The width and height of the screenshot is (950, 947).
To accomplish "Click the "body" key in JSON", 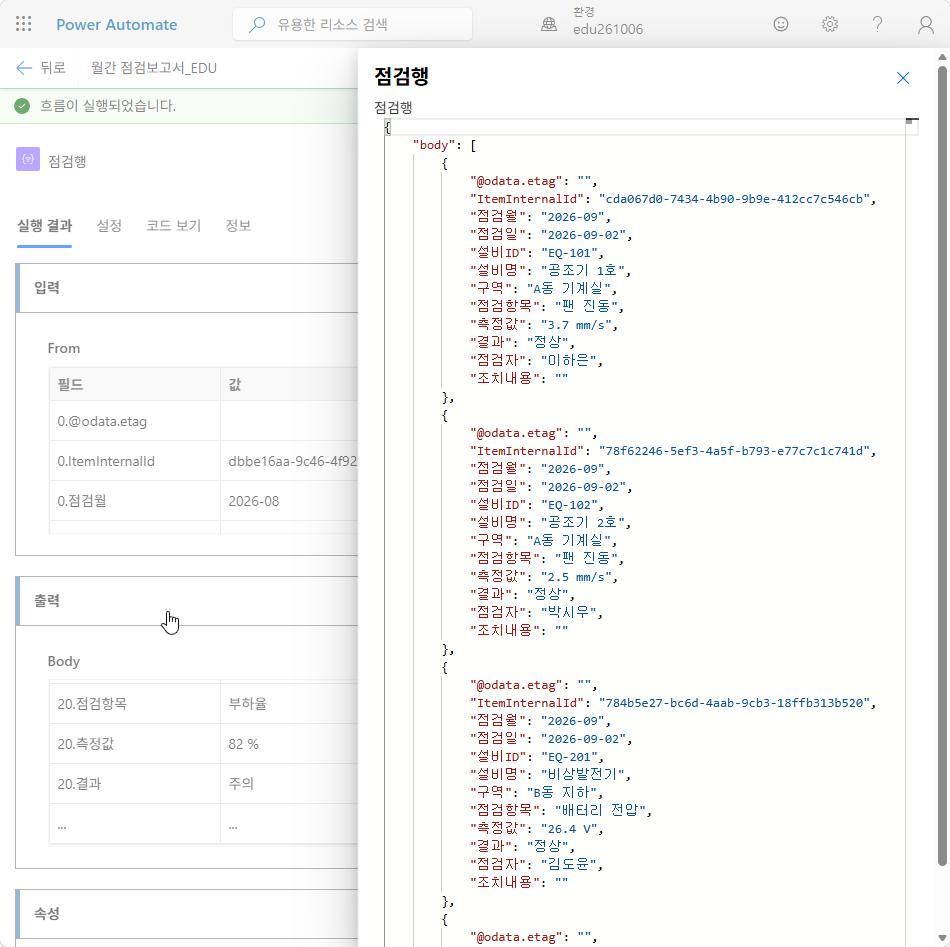I will 434,145.
